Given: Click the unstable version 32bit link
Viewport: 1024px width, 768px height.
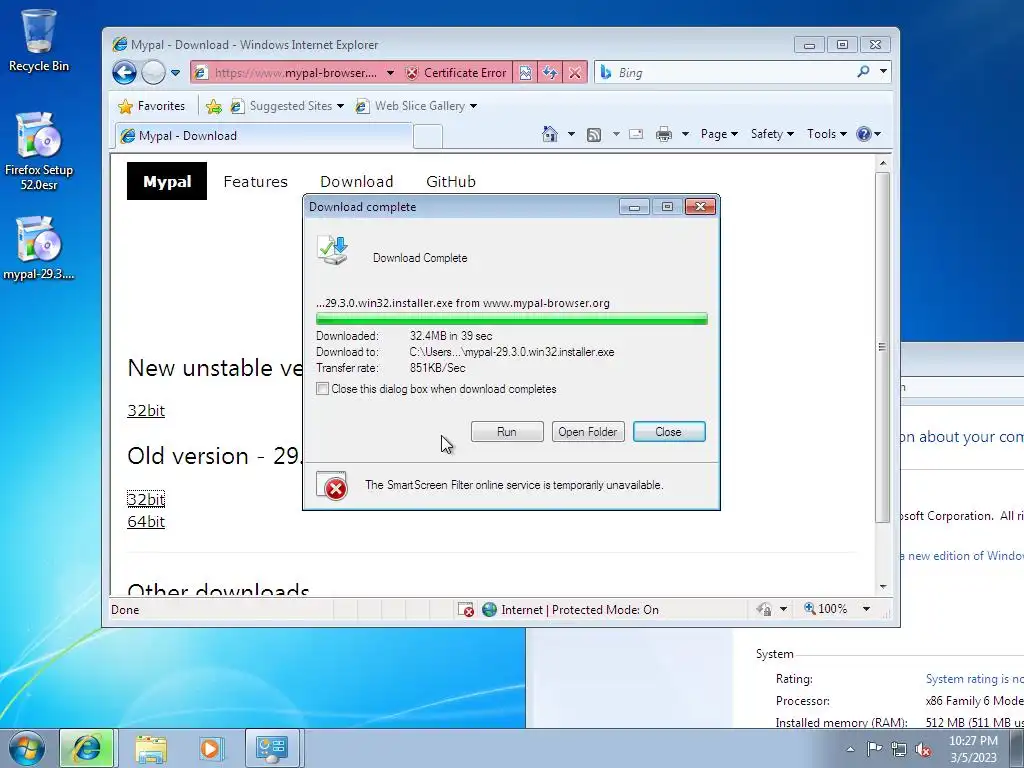Looking at the screenshot, I should [x=146, y=410].
